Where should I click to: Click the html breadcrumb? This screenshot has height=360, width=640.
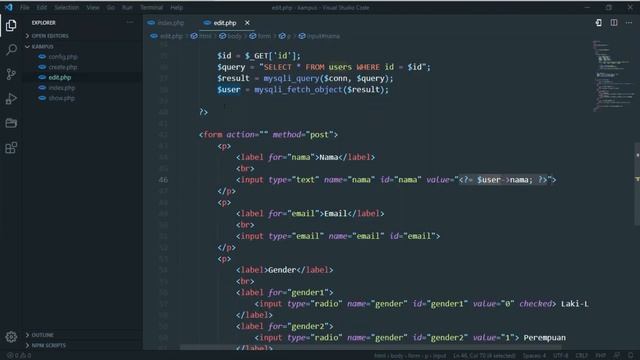point(201,36)
